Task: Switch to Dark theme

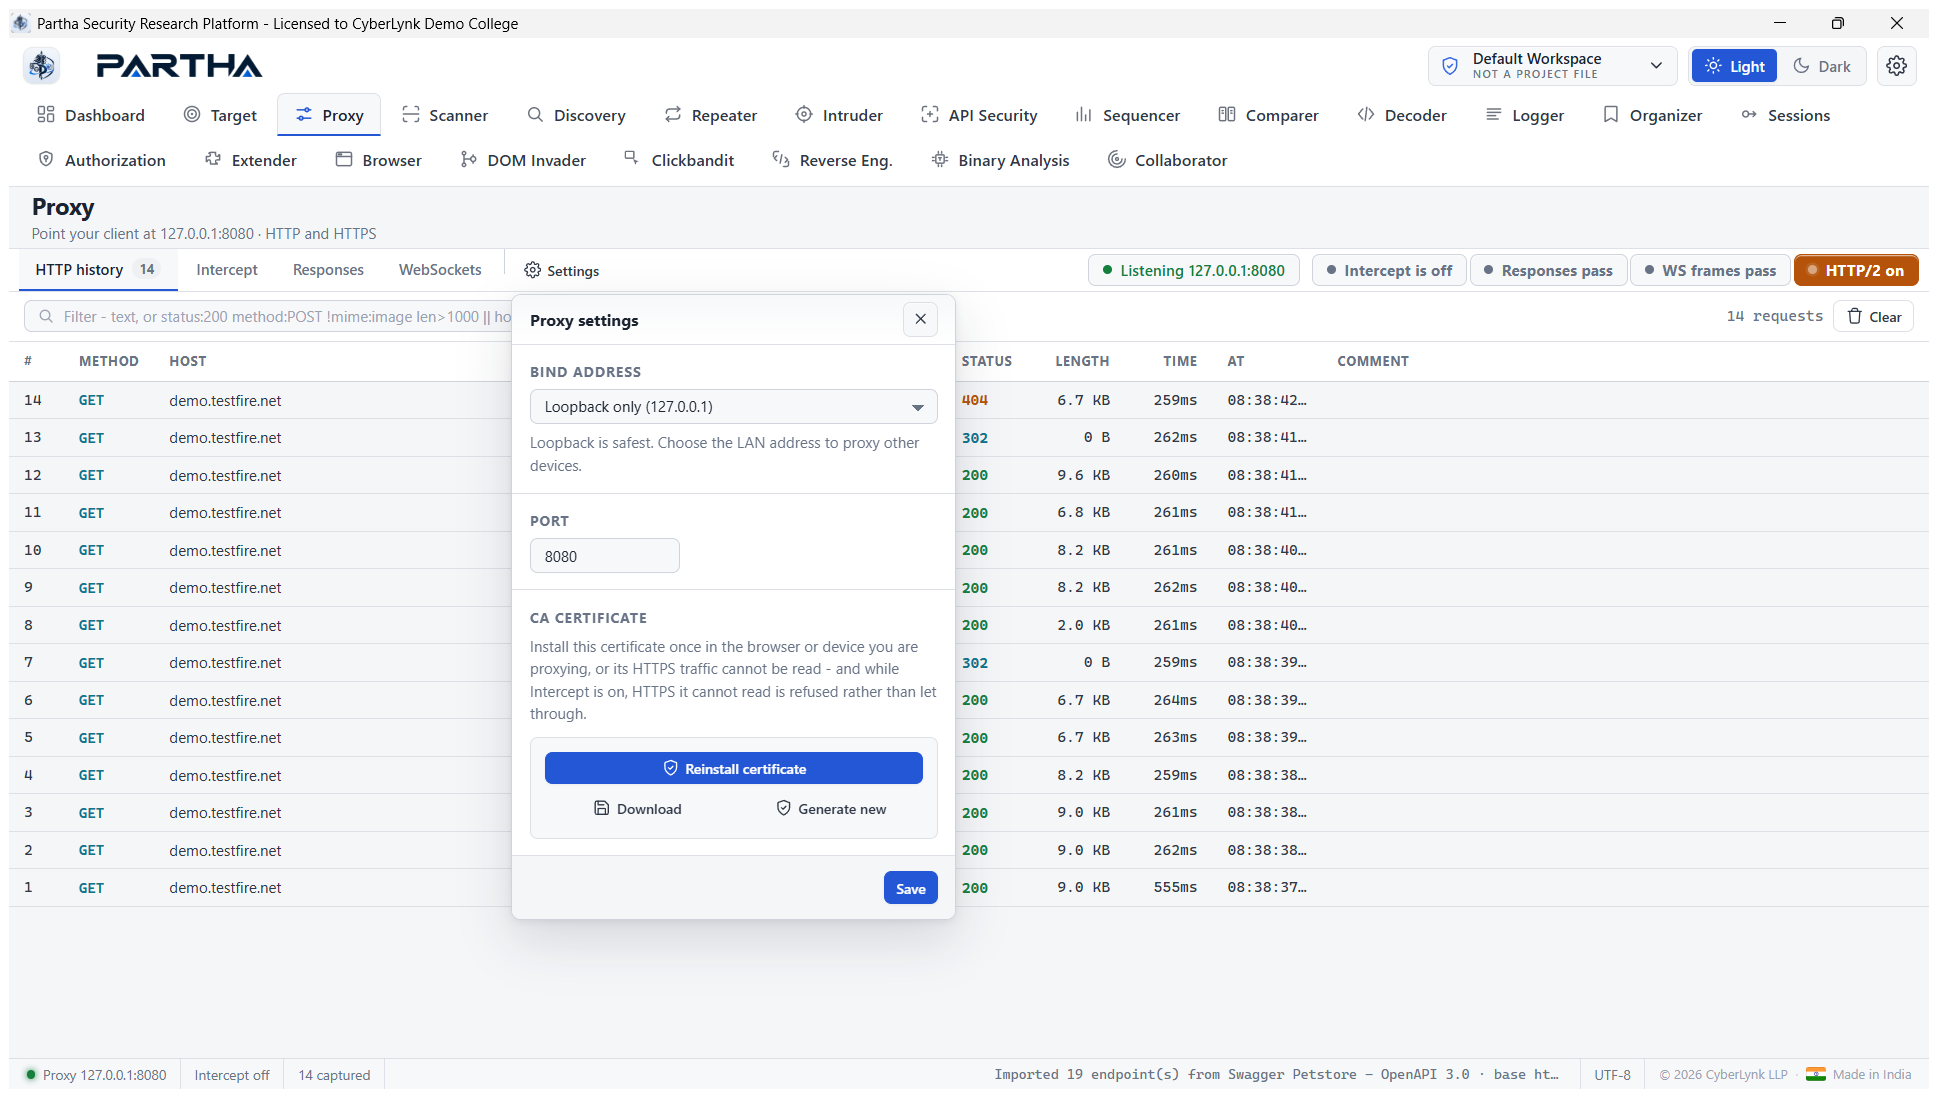Action: click(1822, 66)
